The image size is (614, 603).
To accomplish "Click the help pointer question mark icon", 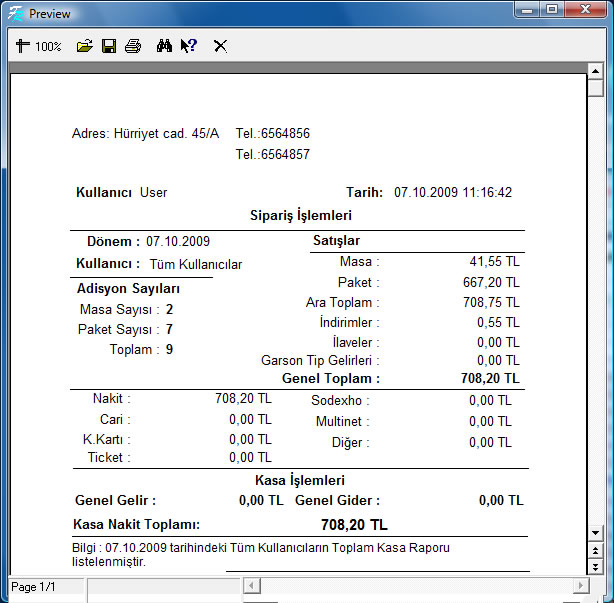I will click(189, 46).
